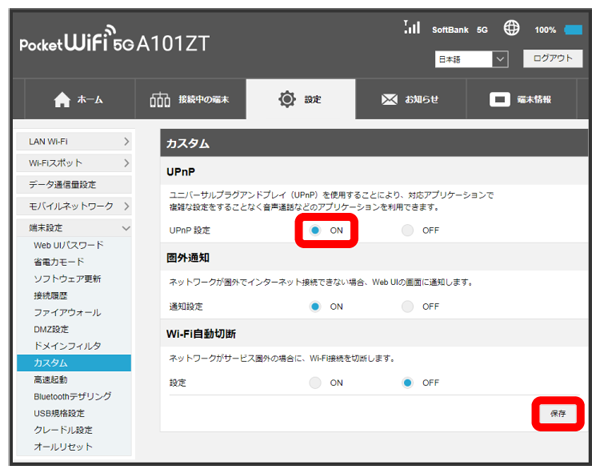Click the signal strength icon

click(411, 28)
